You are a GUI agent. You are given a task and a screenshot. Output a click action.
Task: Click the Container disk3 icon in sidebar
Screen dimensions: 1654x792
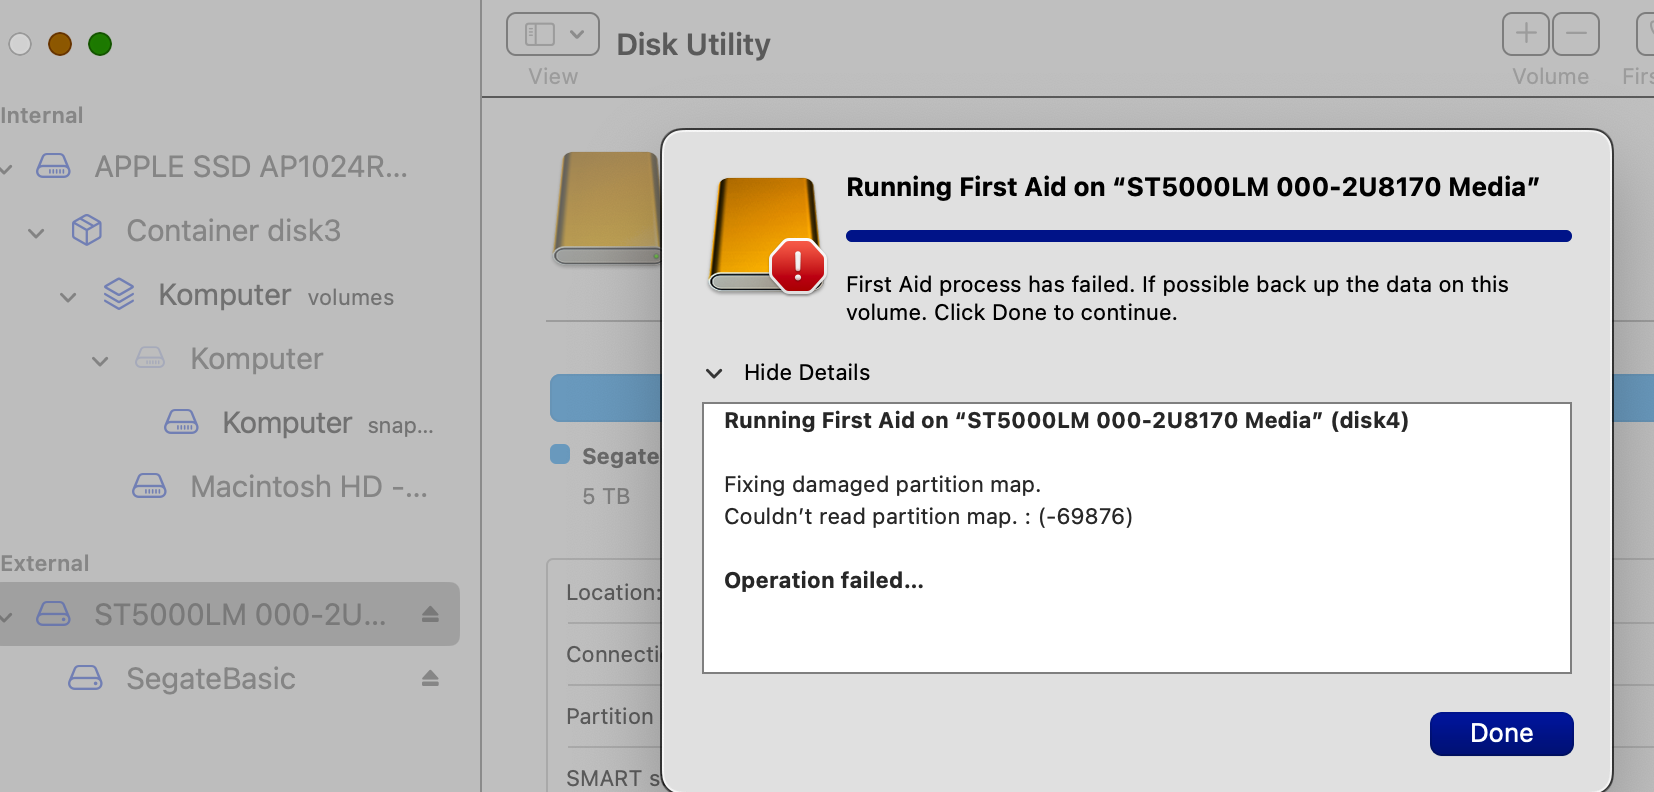point(86,230)
